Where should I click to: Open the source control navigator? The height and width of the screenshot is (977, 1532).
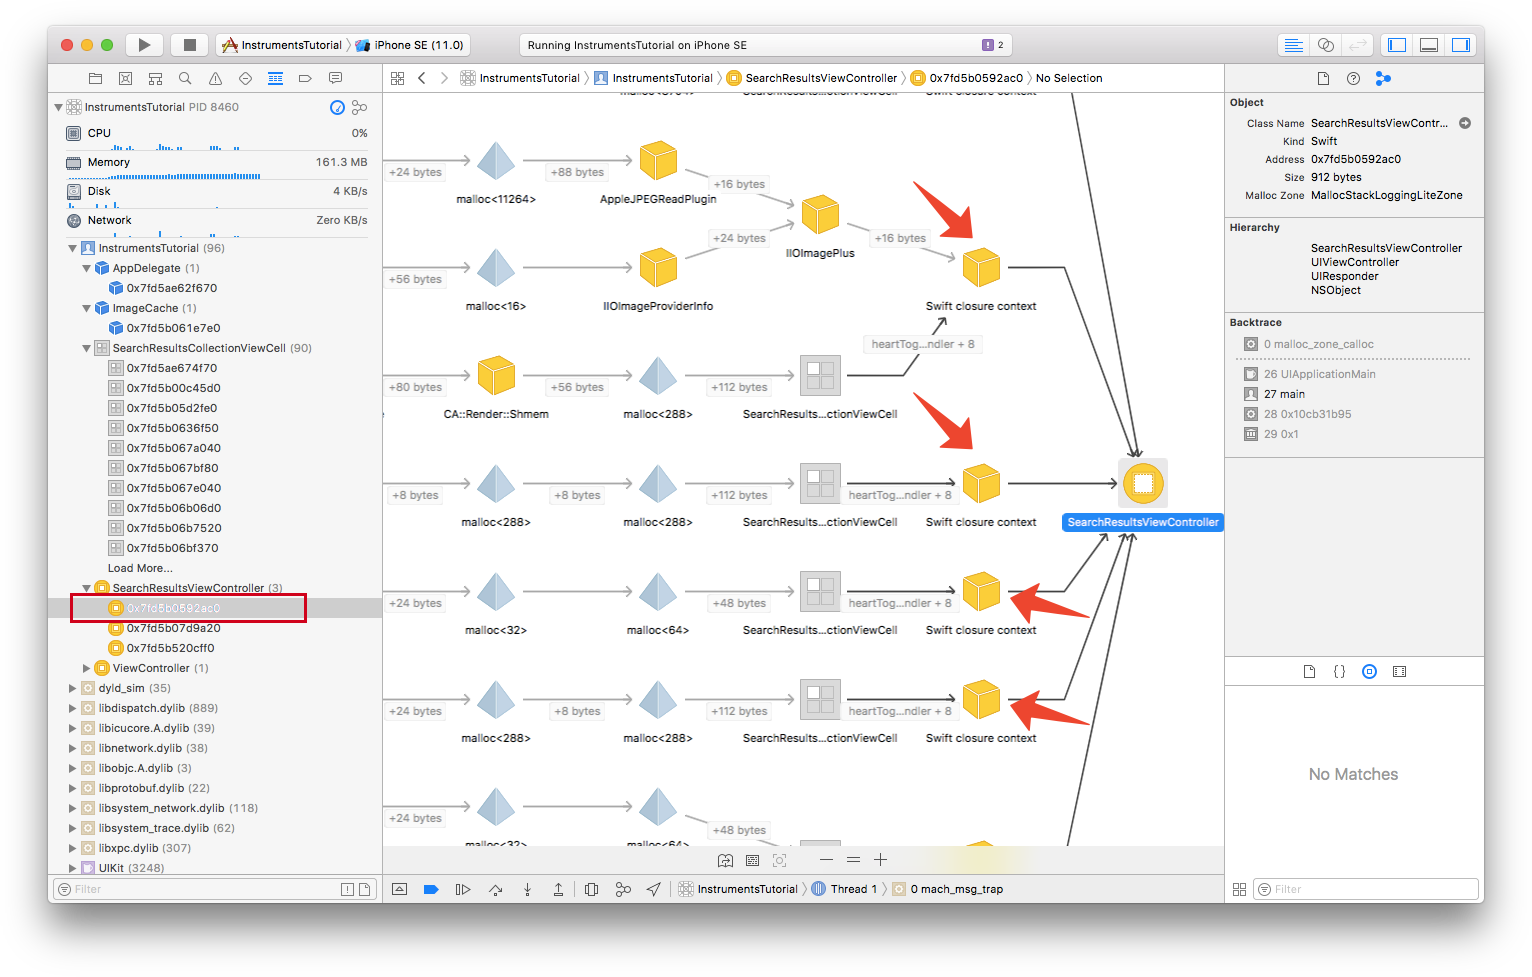[125, 78]
